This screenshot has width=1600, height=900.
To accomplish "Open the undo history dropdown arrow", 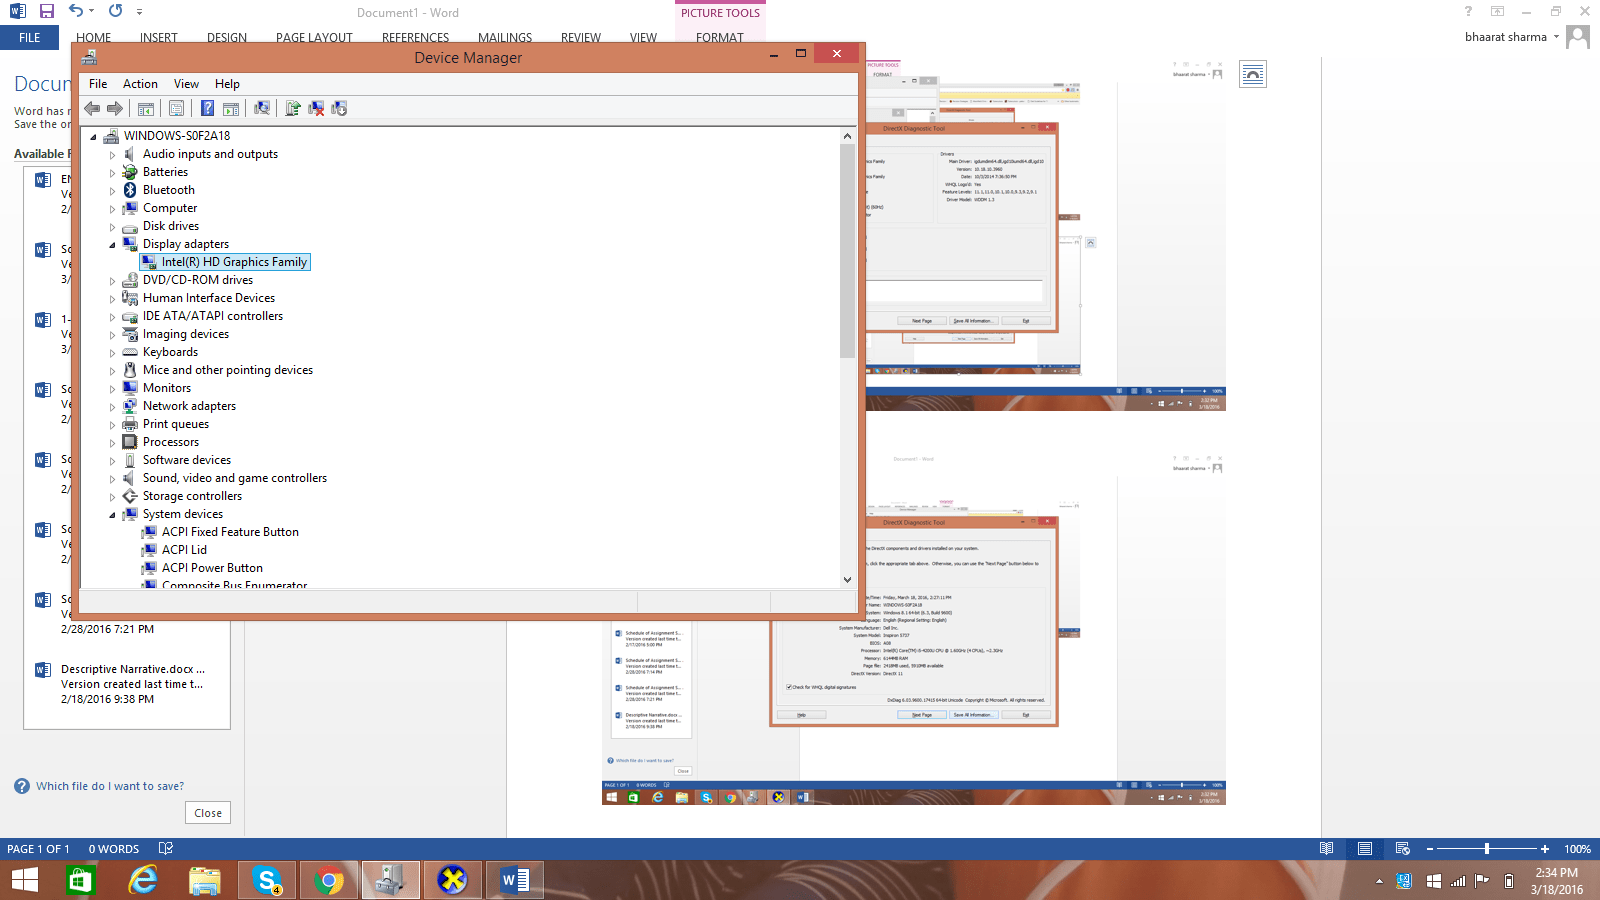I will (91, 11).
